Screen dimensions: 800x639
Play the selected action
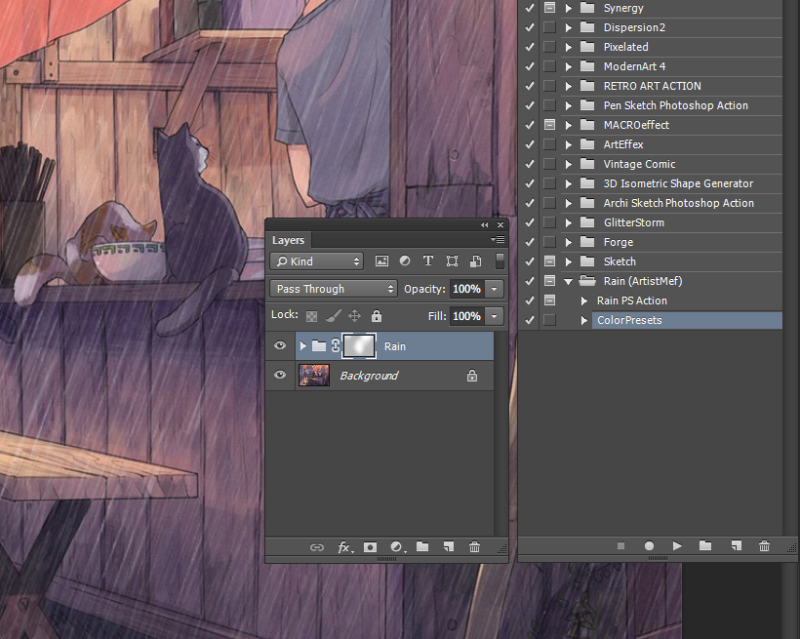(x=677, y=546)
